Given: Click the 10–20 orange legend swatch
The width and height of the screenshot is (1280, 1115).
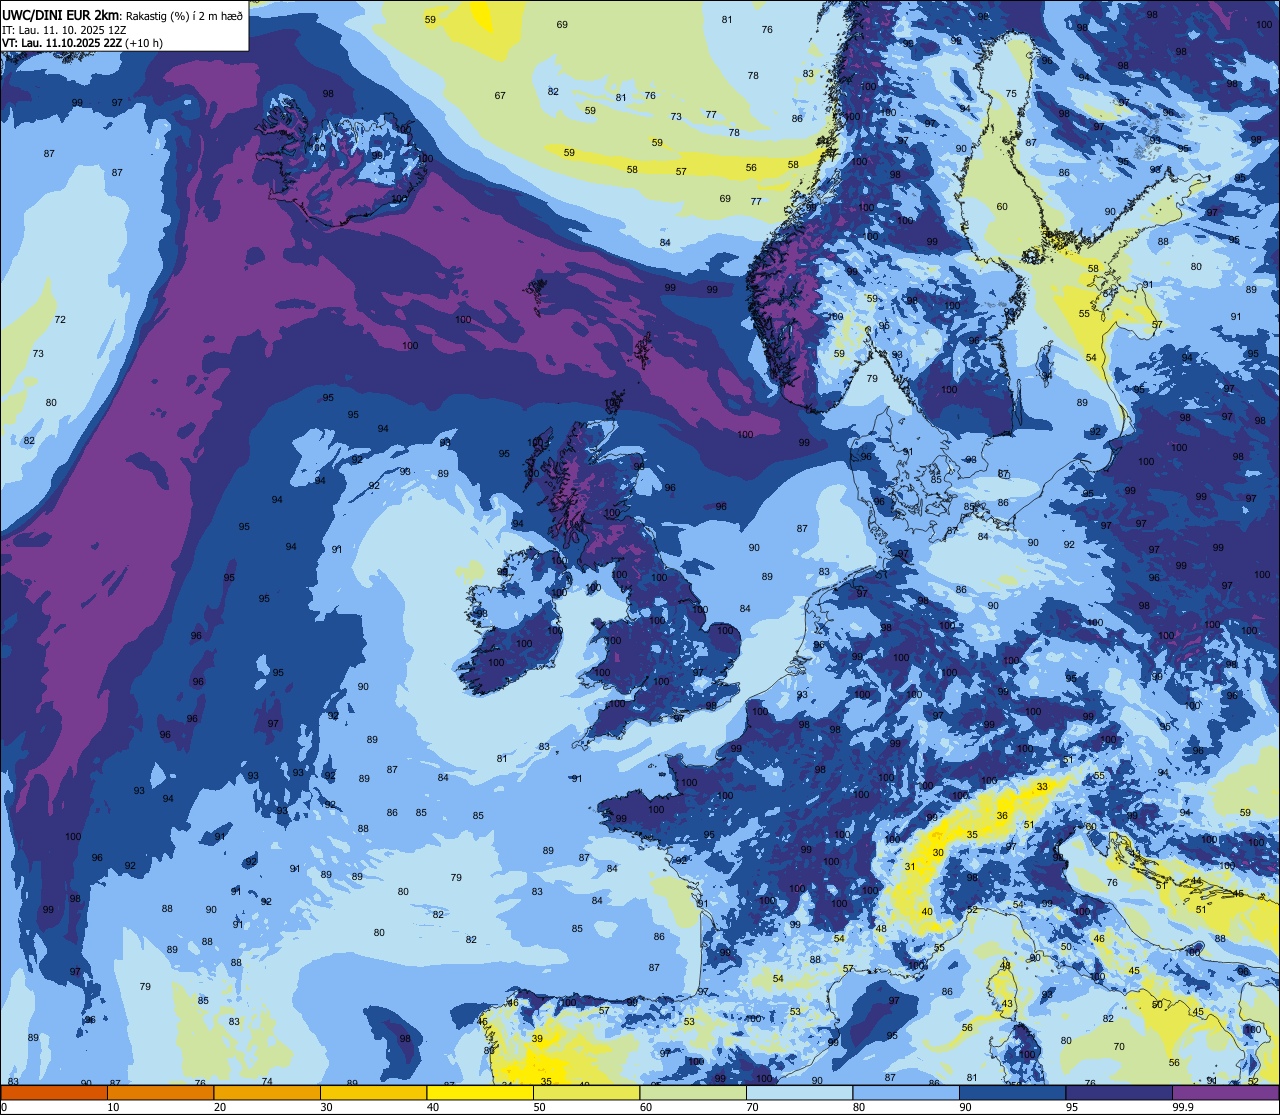Looking at the screenshot, I should (x=160, y=1093).
